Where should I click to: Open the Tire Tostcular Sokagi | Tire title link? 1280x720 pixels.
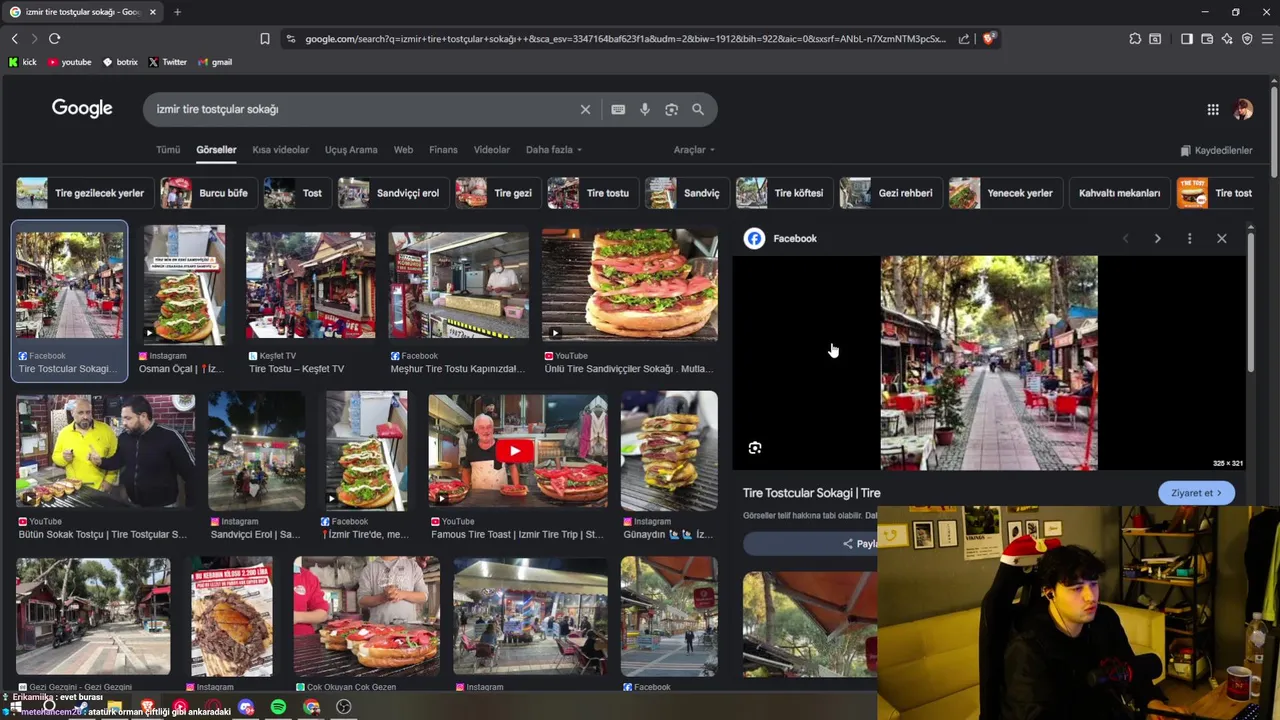(811, 493)
